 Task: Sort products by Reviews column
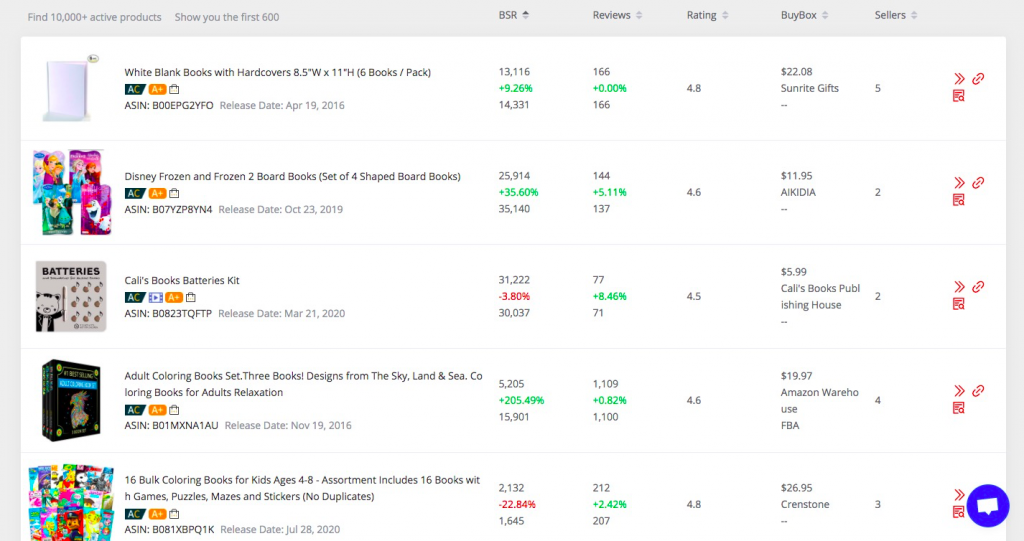click(617, 15)
